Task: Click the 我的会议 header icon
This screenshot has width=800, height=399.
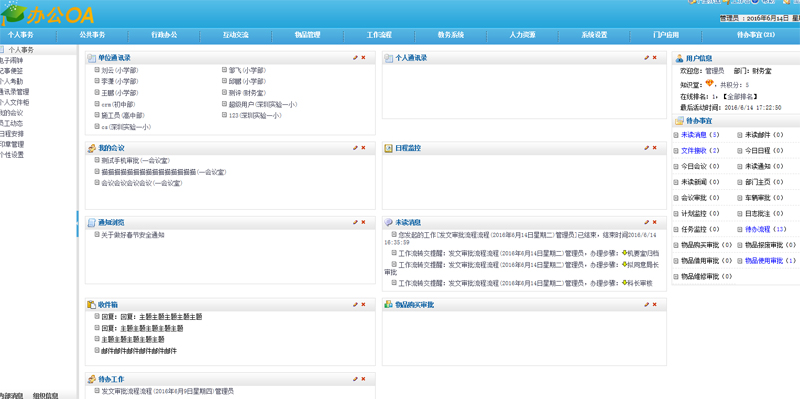Action: click(x=91, y=148)
